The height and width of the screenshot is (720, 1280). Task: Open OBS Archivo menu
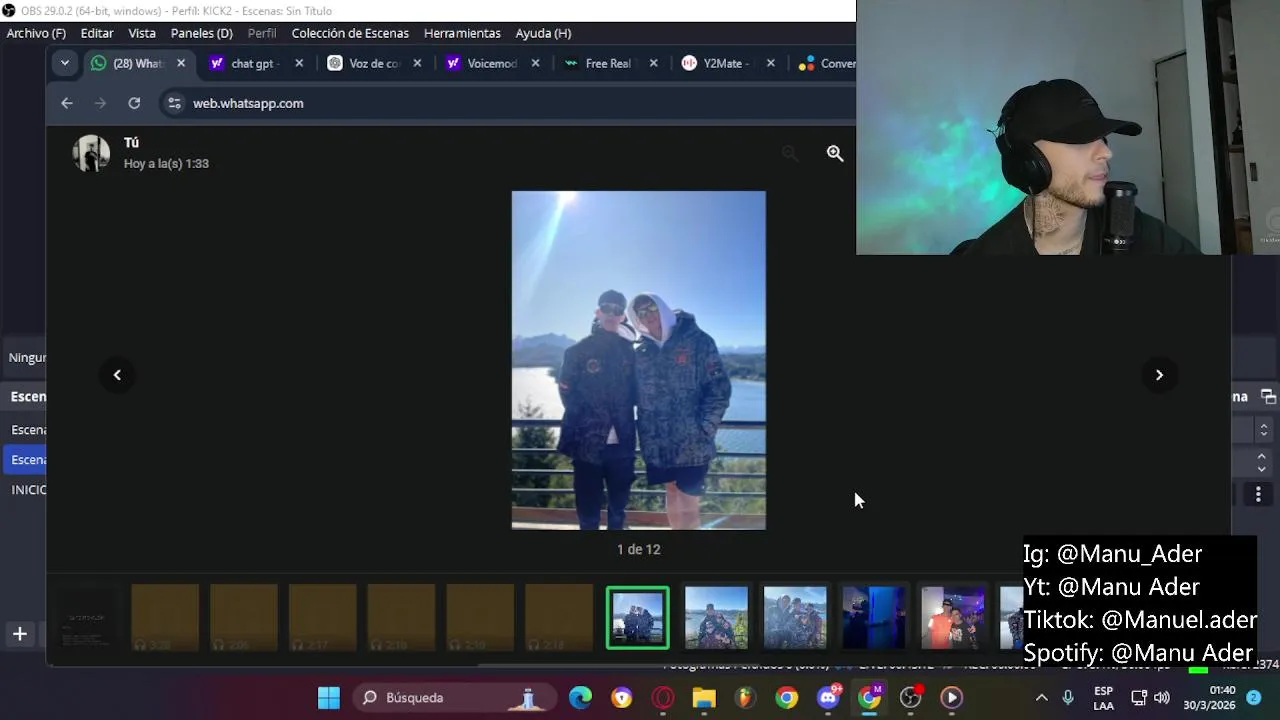(x=36, y=33)
